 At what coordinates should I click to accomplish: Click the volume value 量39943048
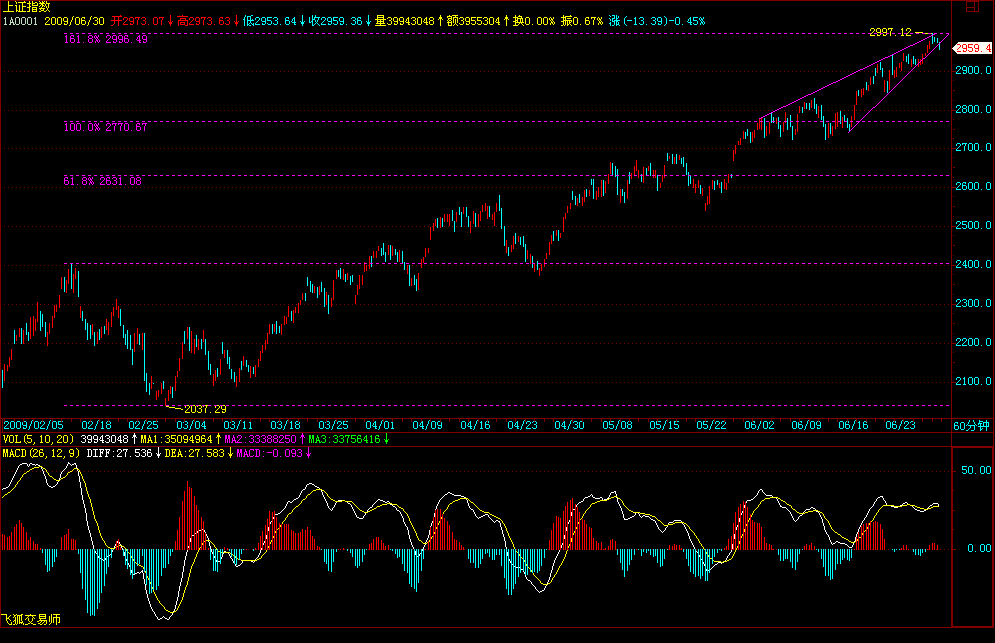pos(404,21)
